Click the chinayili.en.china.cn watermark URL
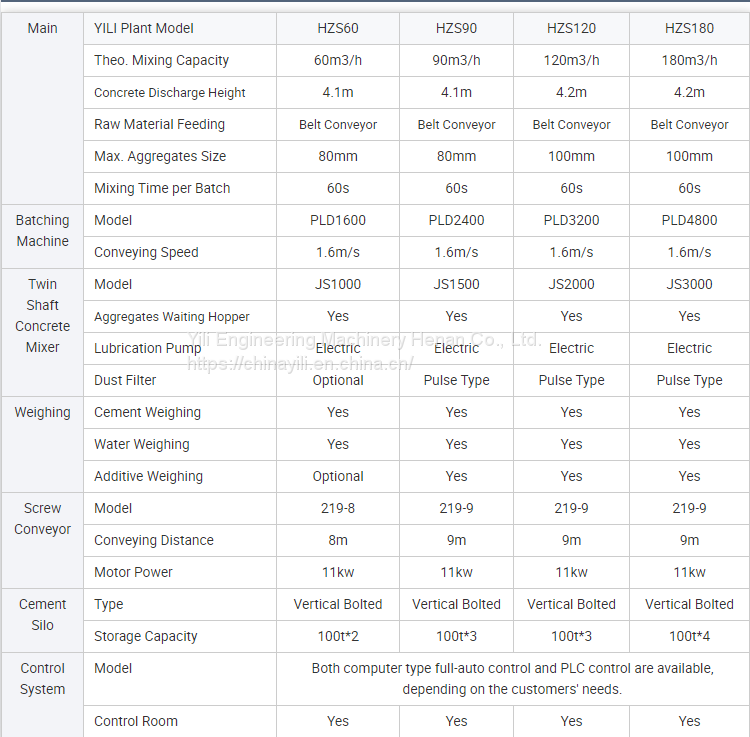Image resolution: width=750 pixels, height=737 pixels. pyautogui.click(x=300, y=364)
